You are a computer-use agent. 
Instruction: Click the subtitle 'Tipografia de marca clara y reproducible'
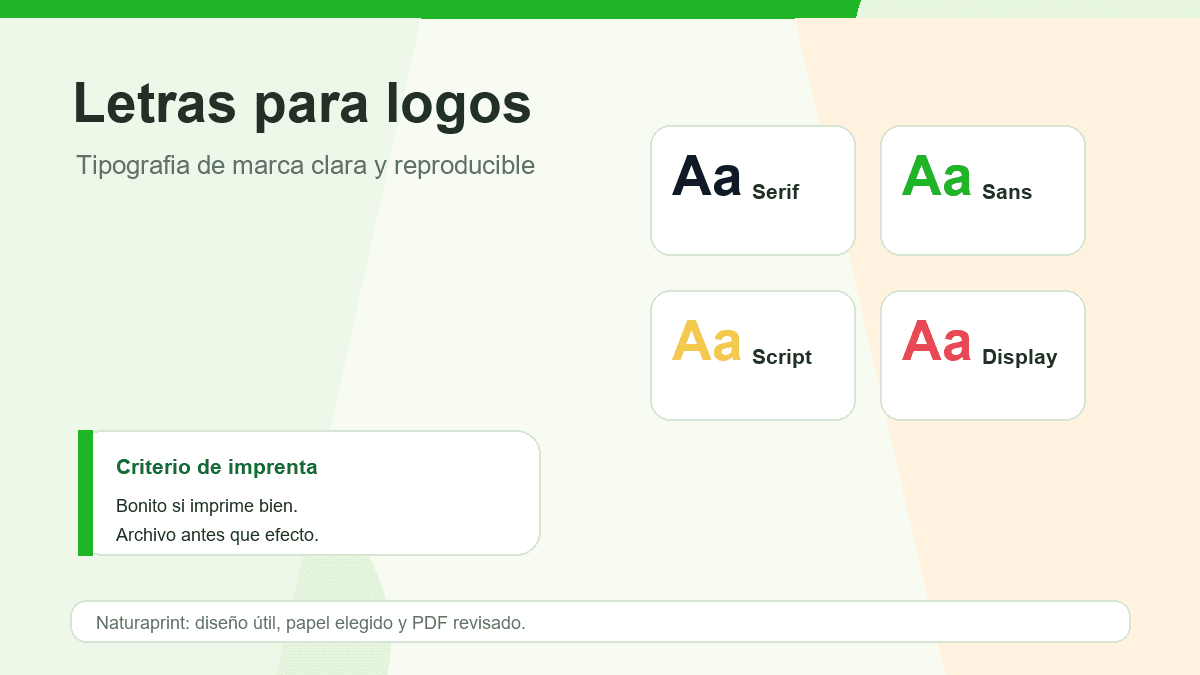[305, 165]
